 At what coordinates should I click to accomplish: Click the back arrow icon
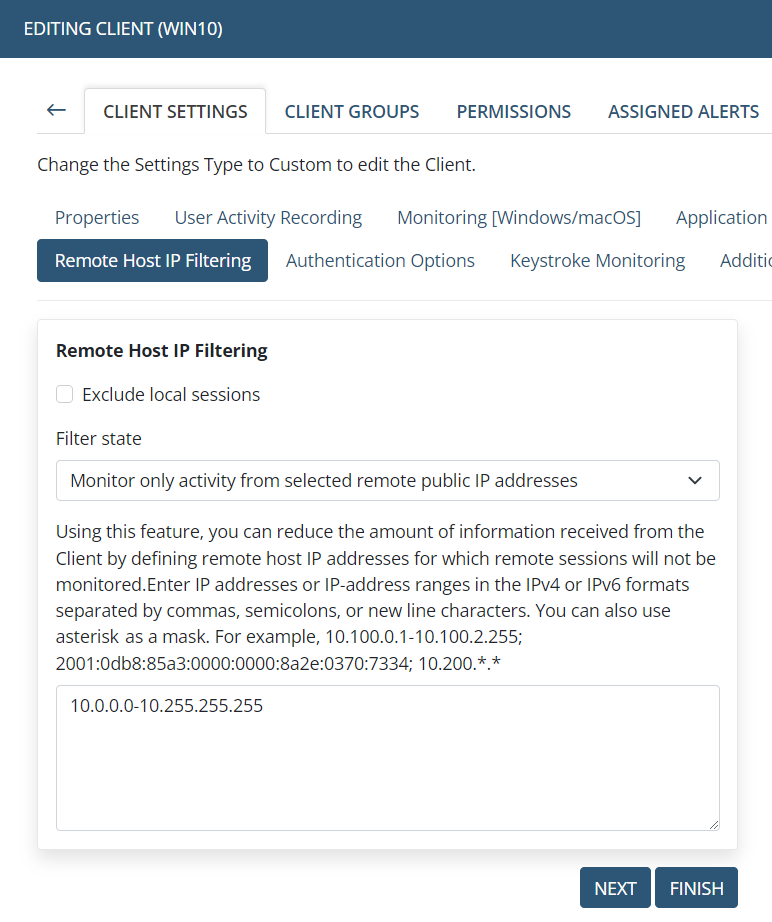(x=56, y=111)
